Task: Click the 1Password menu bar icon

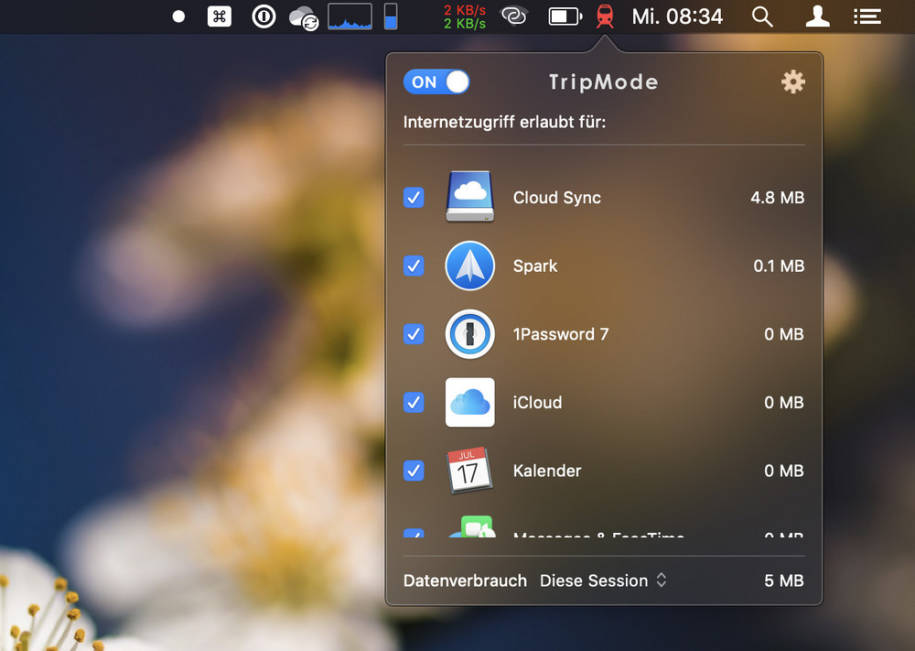Action: [264, 16]
